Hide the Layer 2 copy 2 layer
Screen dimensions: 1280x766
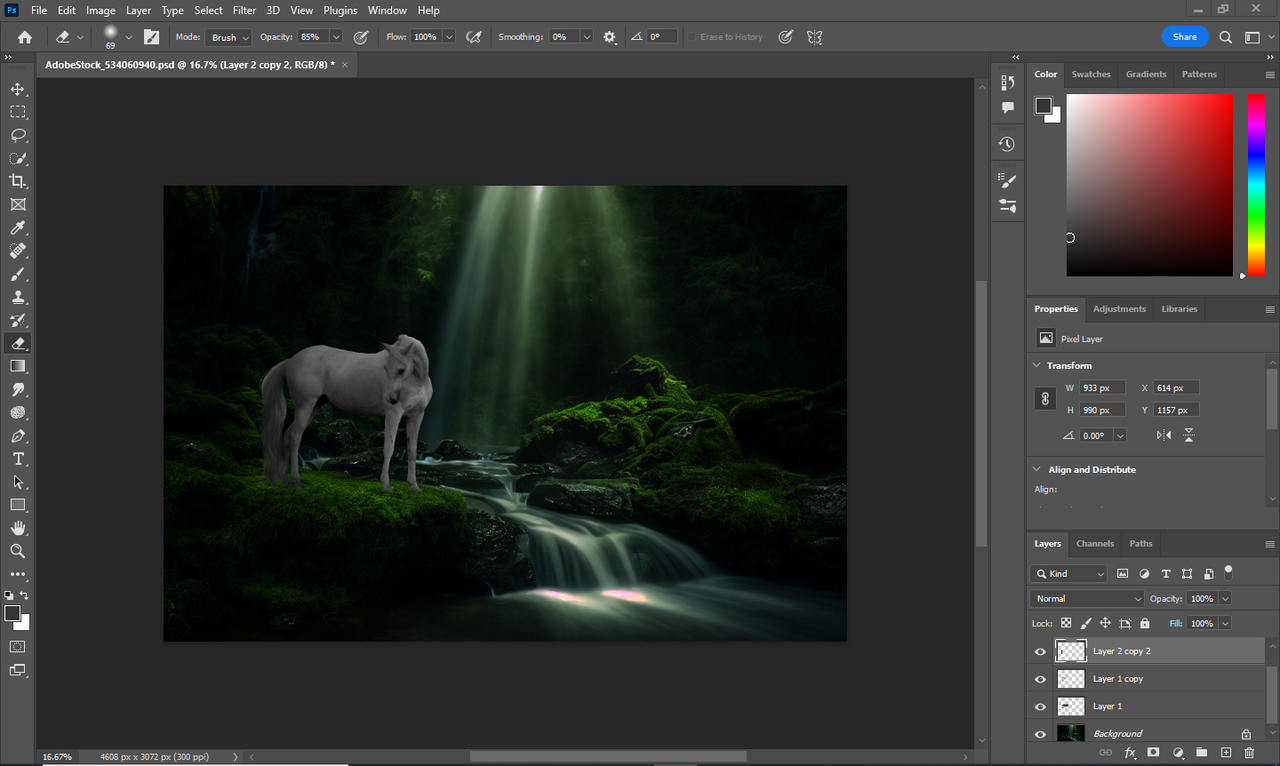pos(1040,652)
